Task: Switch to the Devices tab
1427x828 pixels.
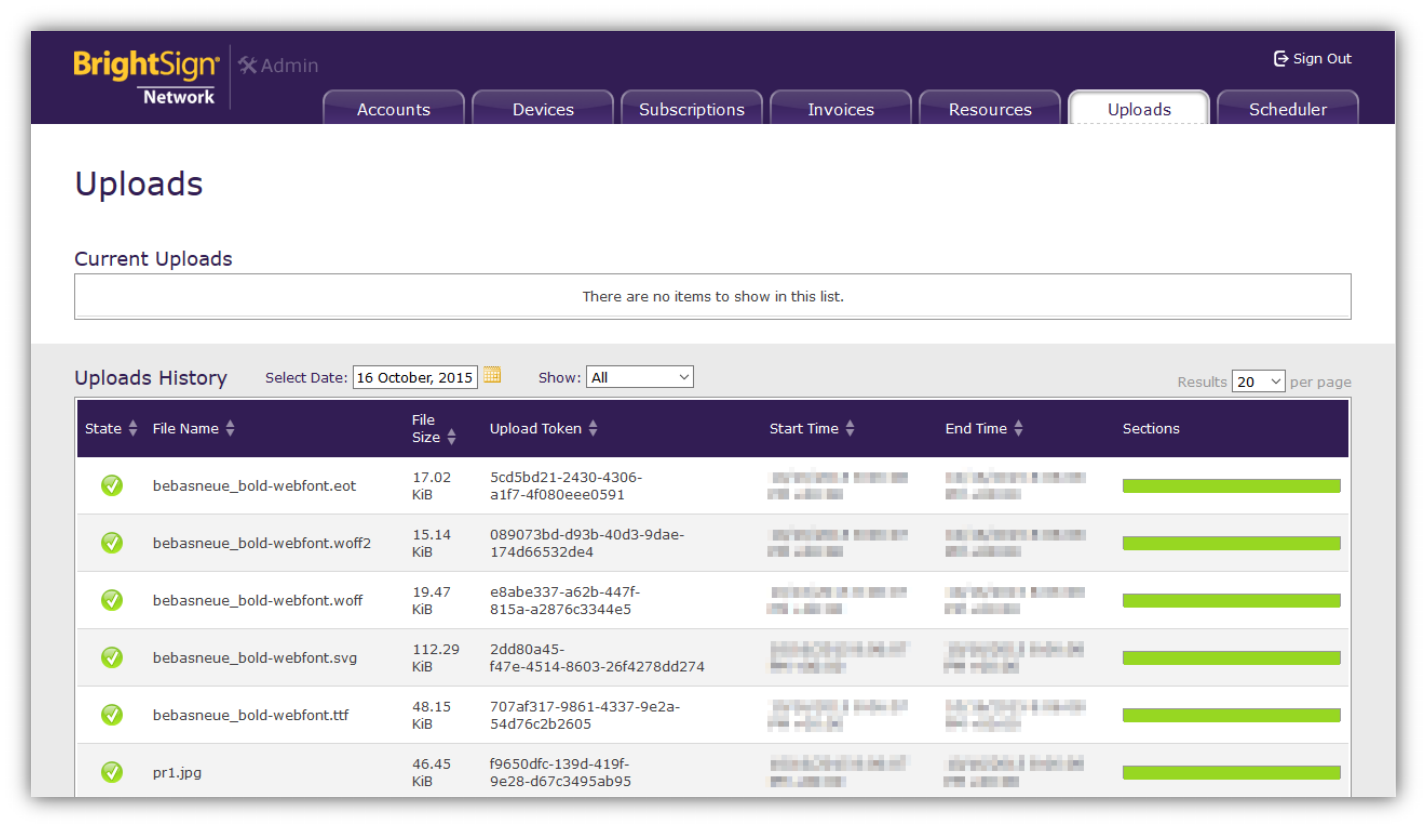Action: (x=543, y=108)
